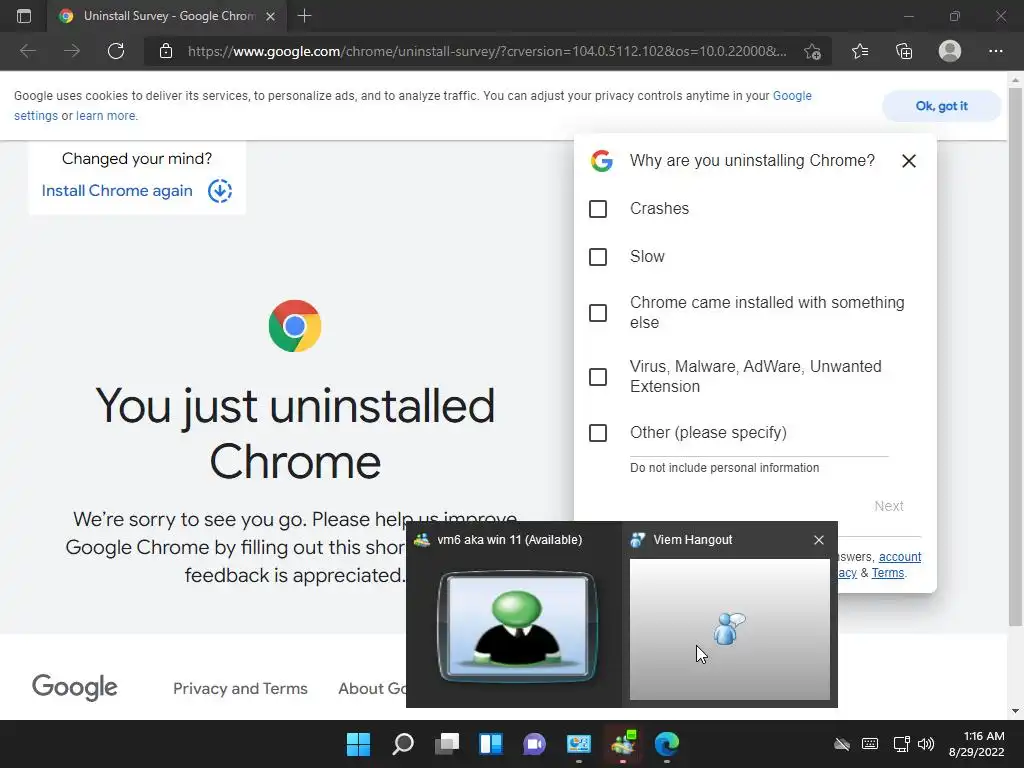The height and width of the screenshot is (768, 1024).
Task: Check the Slow checkbox
Action: point(598,257)
